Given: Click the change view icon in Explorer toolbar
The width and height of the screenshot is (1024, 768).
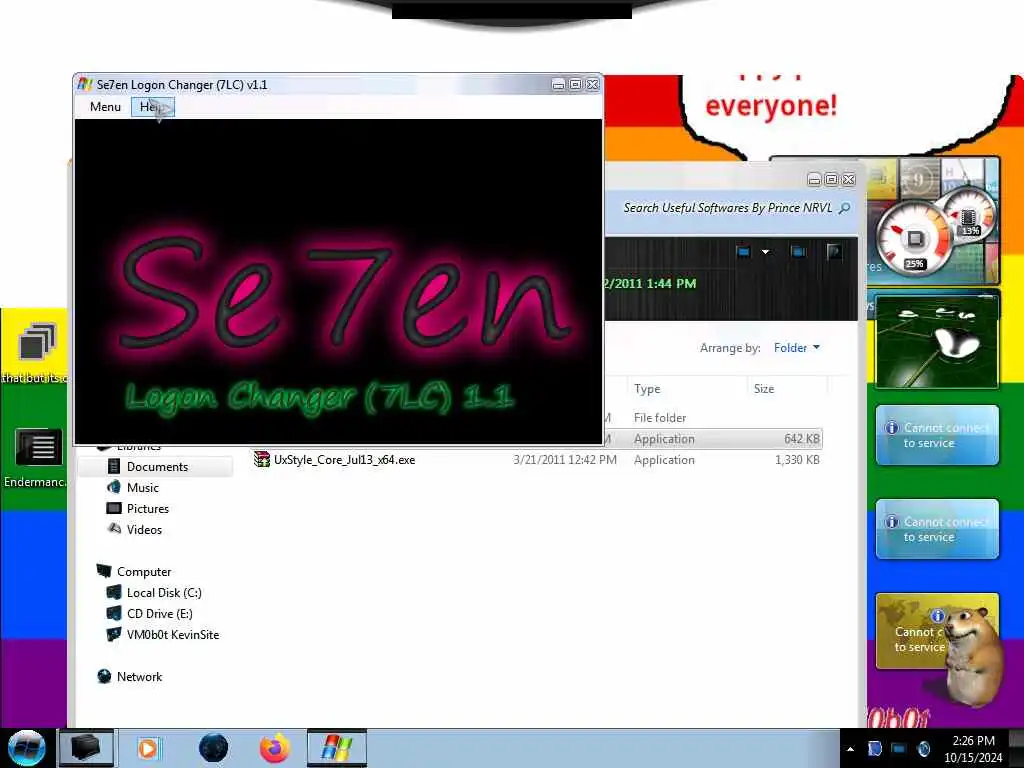Looking at the screenshot, I should [743, 252].
